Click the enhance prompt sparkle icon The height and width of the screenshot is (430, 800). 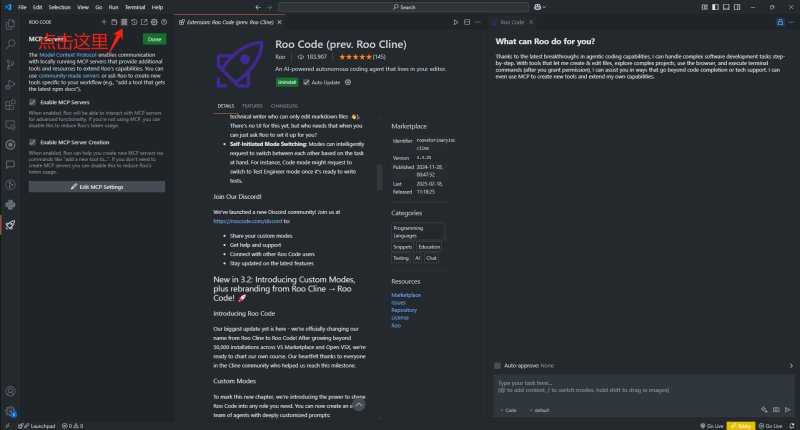pos(764,410)
